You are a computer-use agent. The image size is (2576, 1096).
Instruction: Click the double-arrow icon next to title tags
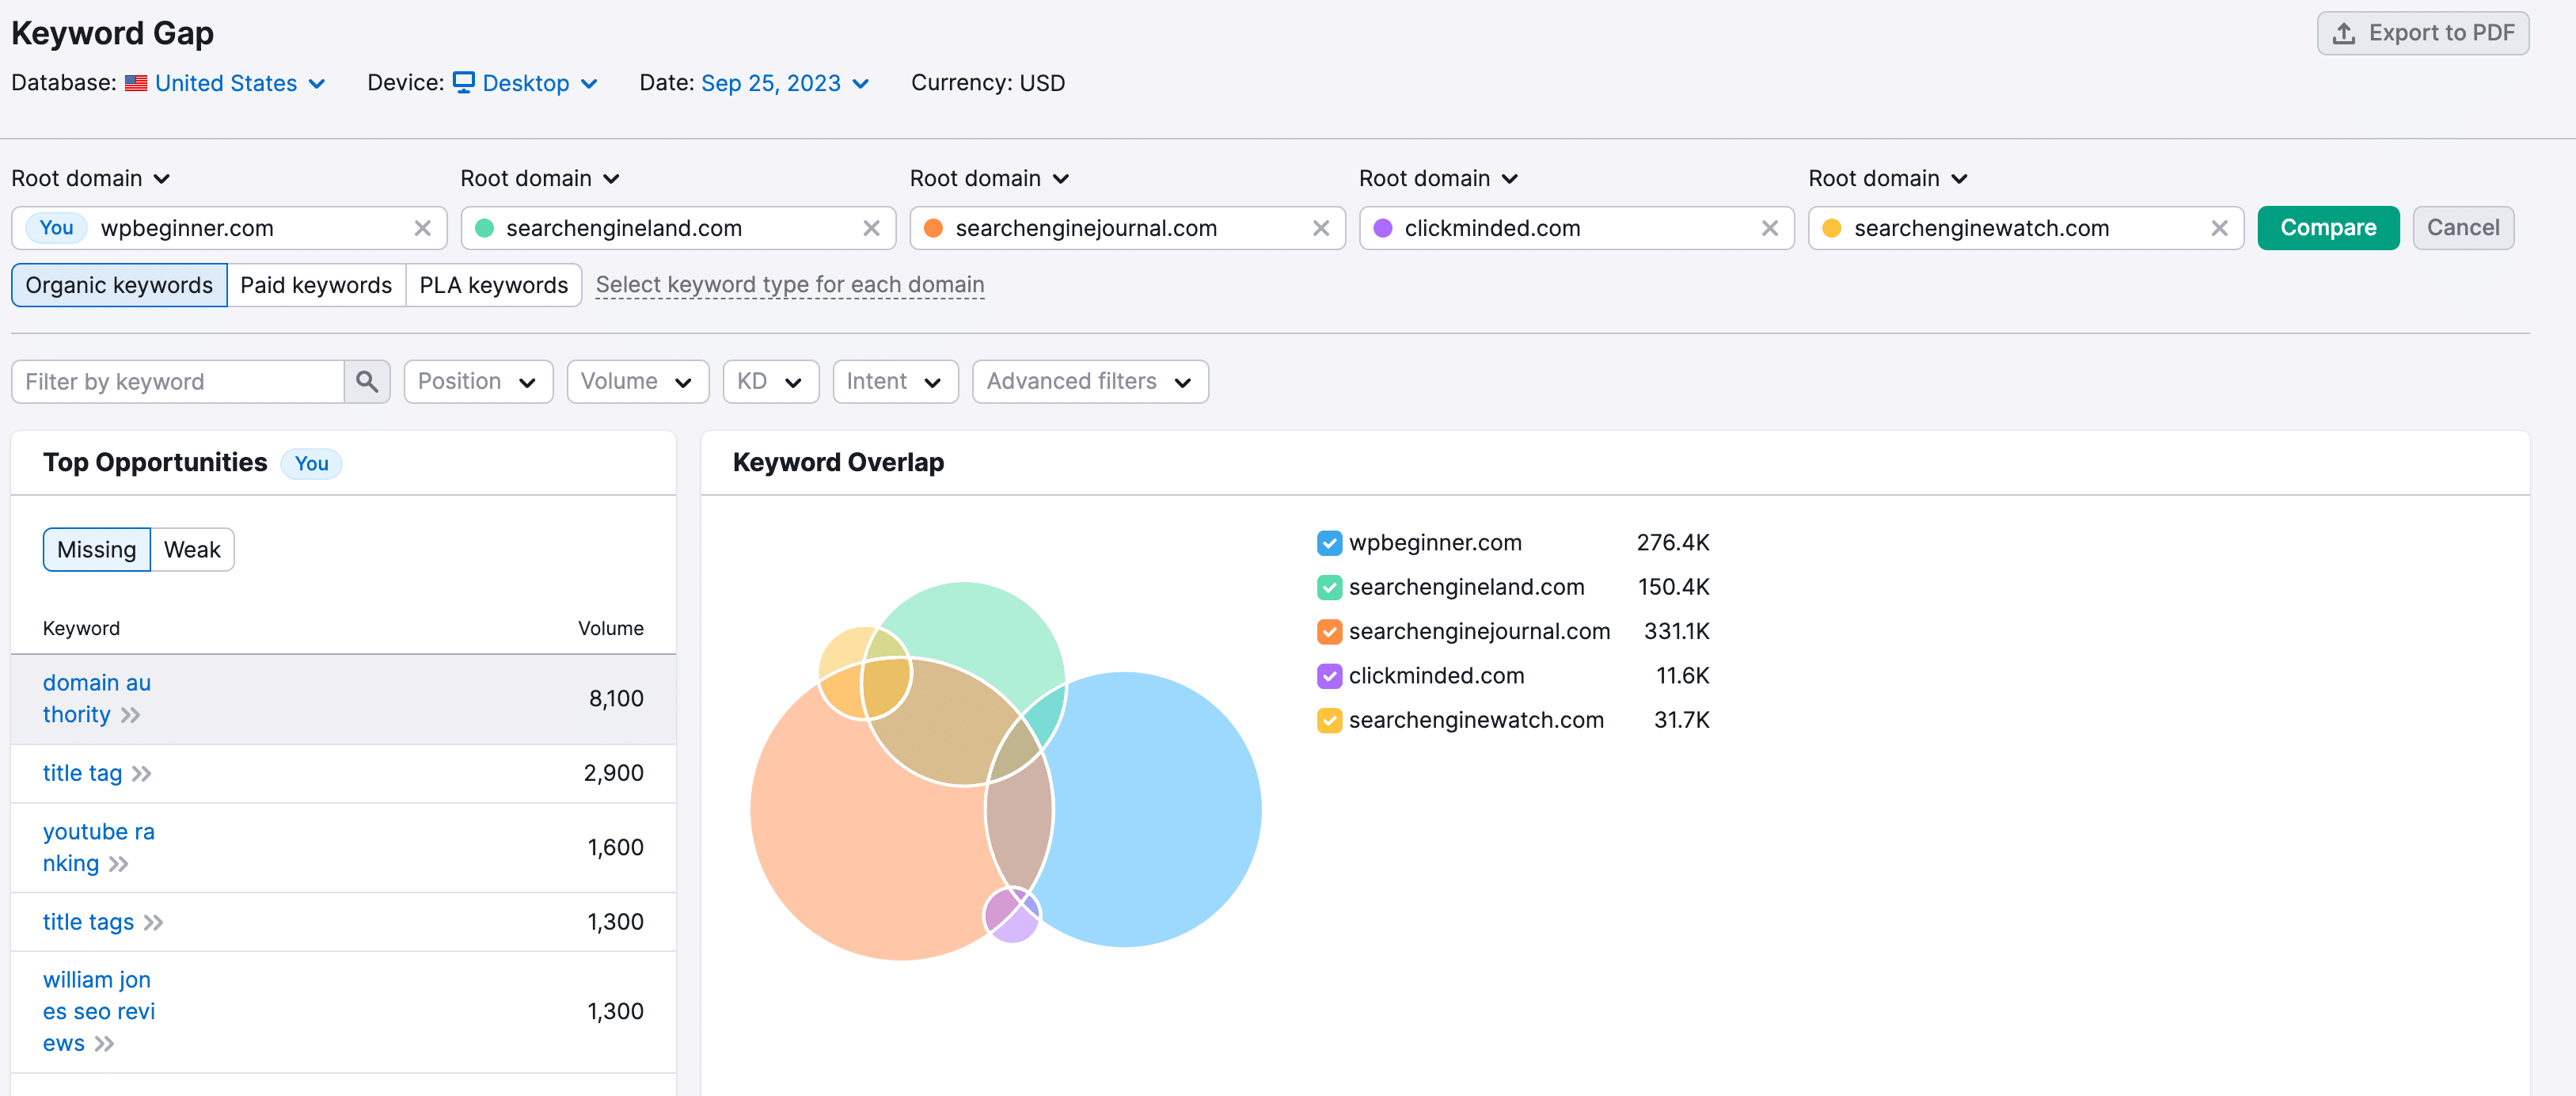(x=154, y=923)
